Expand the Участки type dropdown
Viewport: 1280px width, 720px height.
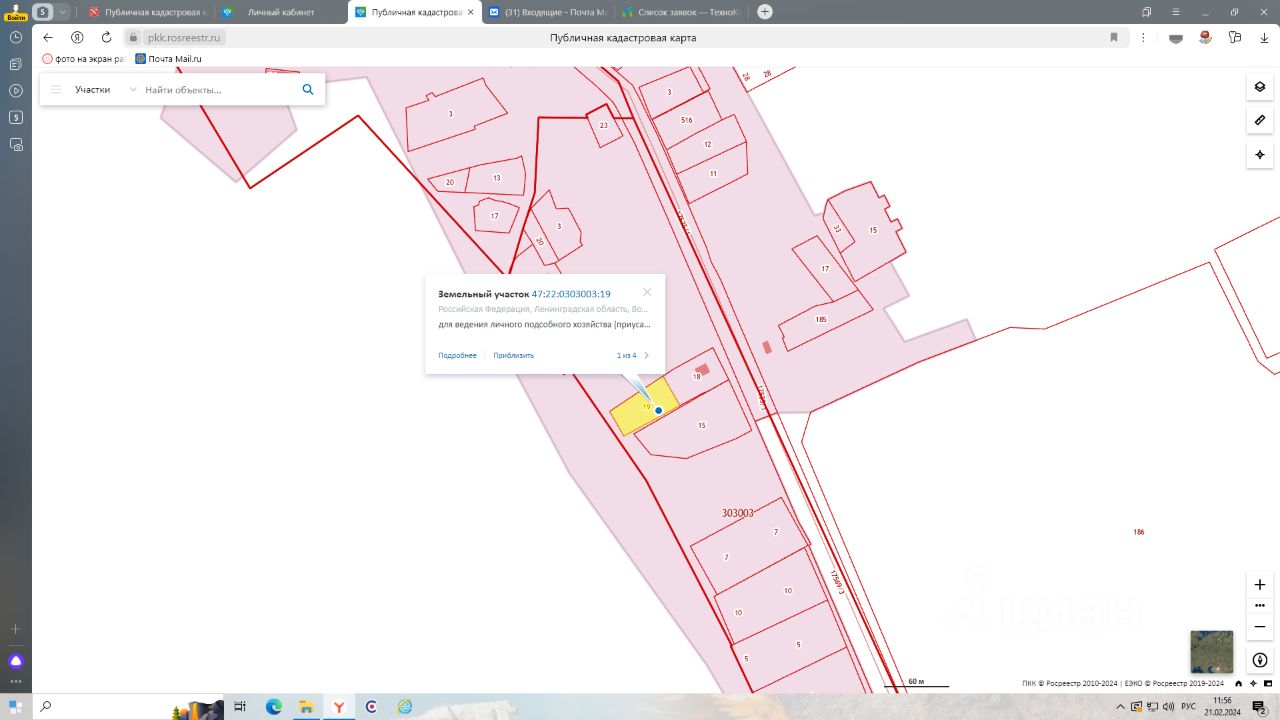click(133, 89)
